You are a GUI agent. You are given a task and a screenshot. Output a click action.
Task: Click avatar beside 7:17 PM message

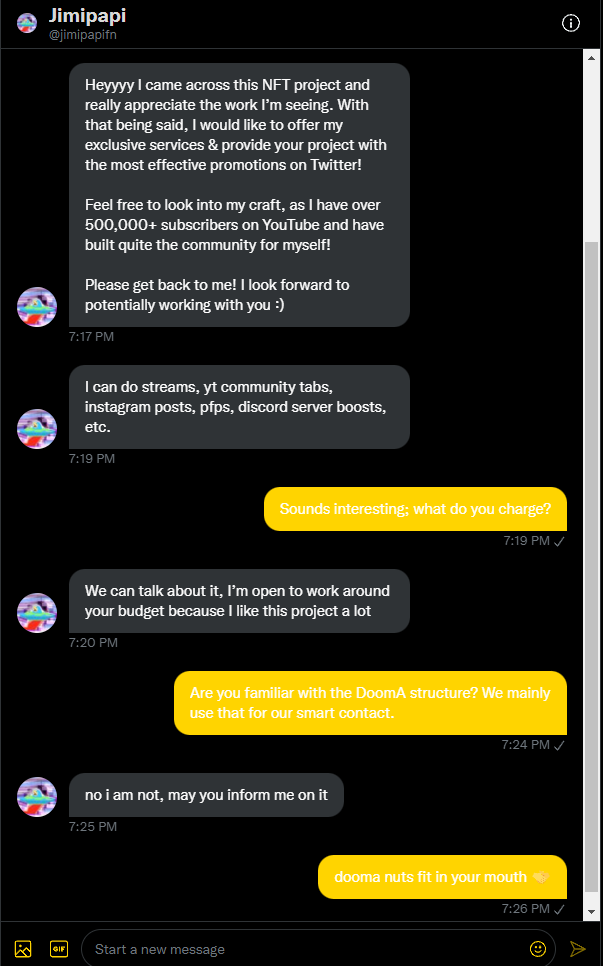tap(37, 306)
